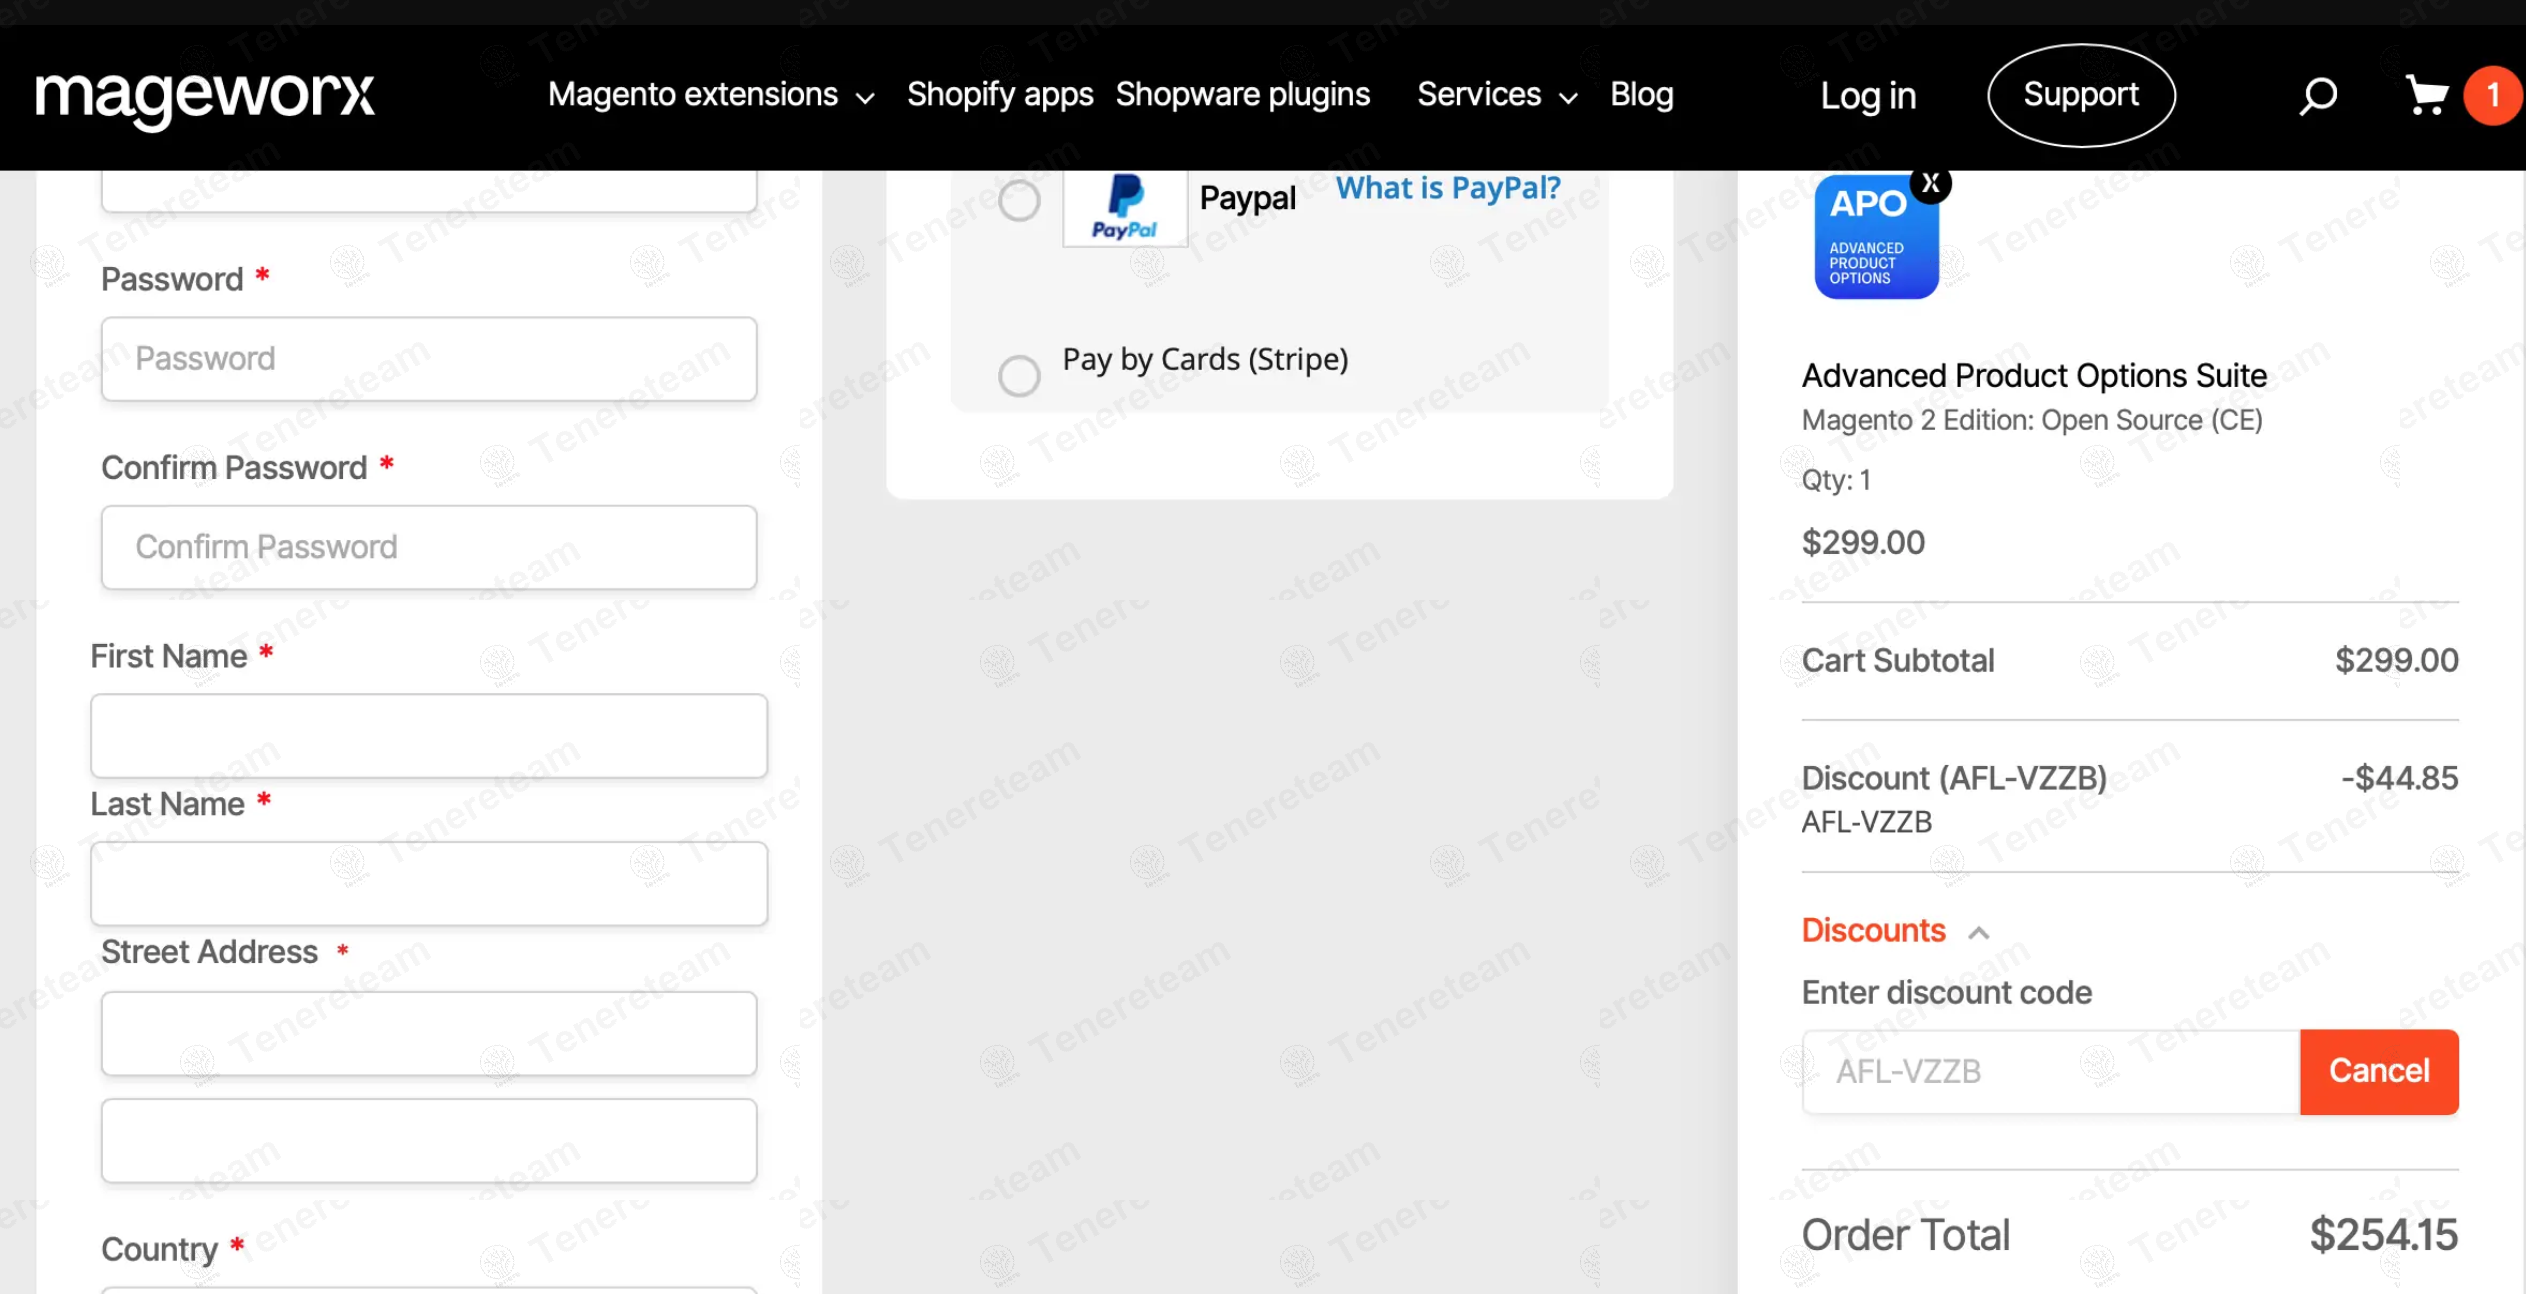Open Shopify apps menu item
This screenshot has width=2526, height=1294.
(x=999, y=95)
